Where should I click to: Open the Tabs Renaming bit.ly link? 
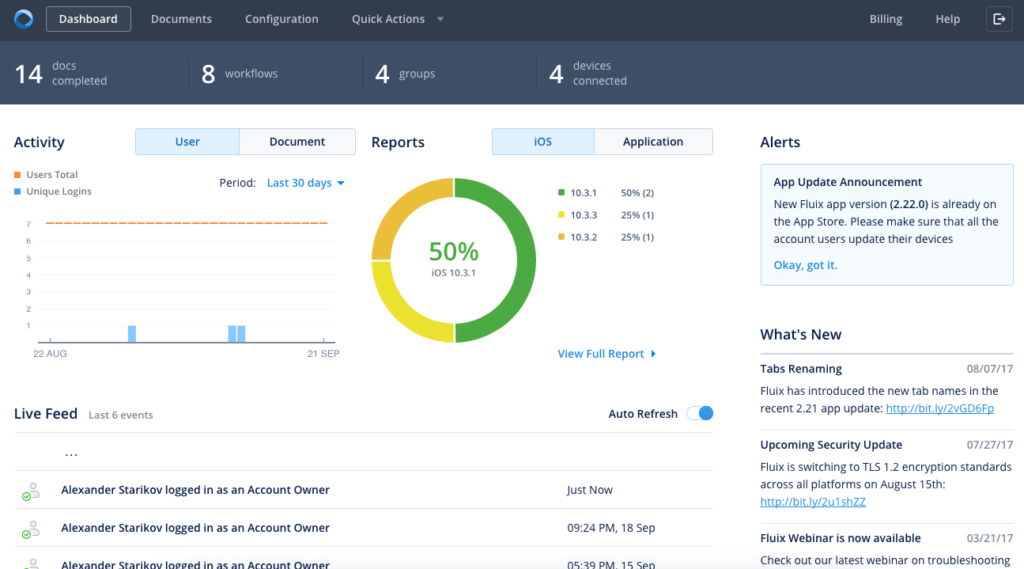pyautogui.click(x=939, y=408)
